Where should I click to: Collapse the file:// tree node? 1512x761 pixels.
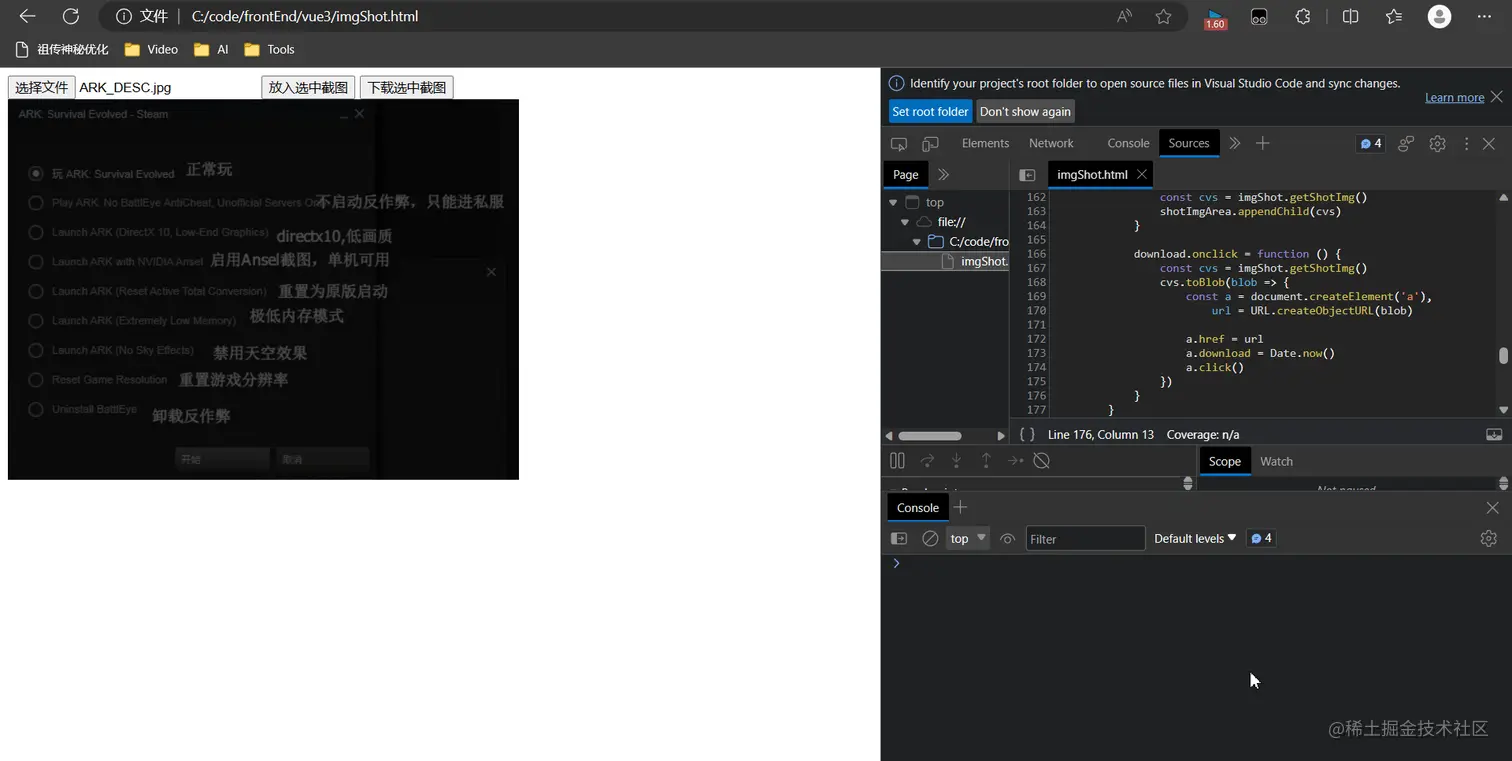point(905,222)
